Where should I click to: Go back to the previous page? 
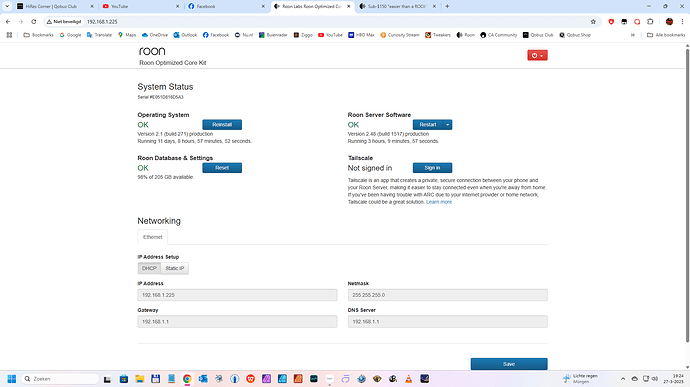click(8, 22)
